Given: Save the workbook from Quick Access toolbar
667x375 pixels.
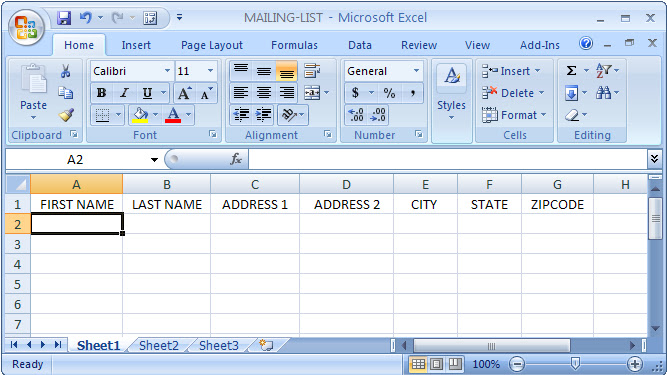Looking at the screenshot, I should click(64, 18).
